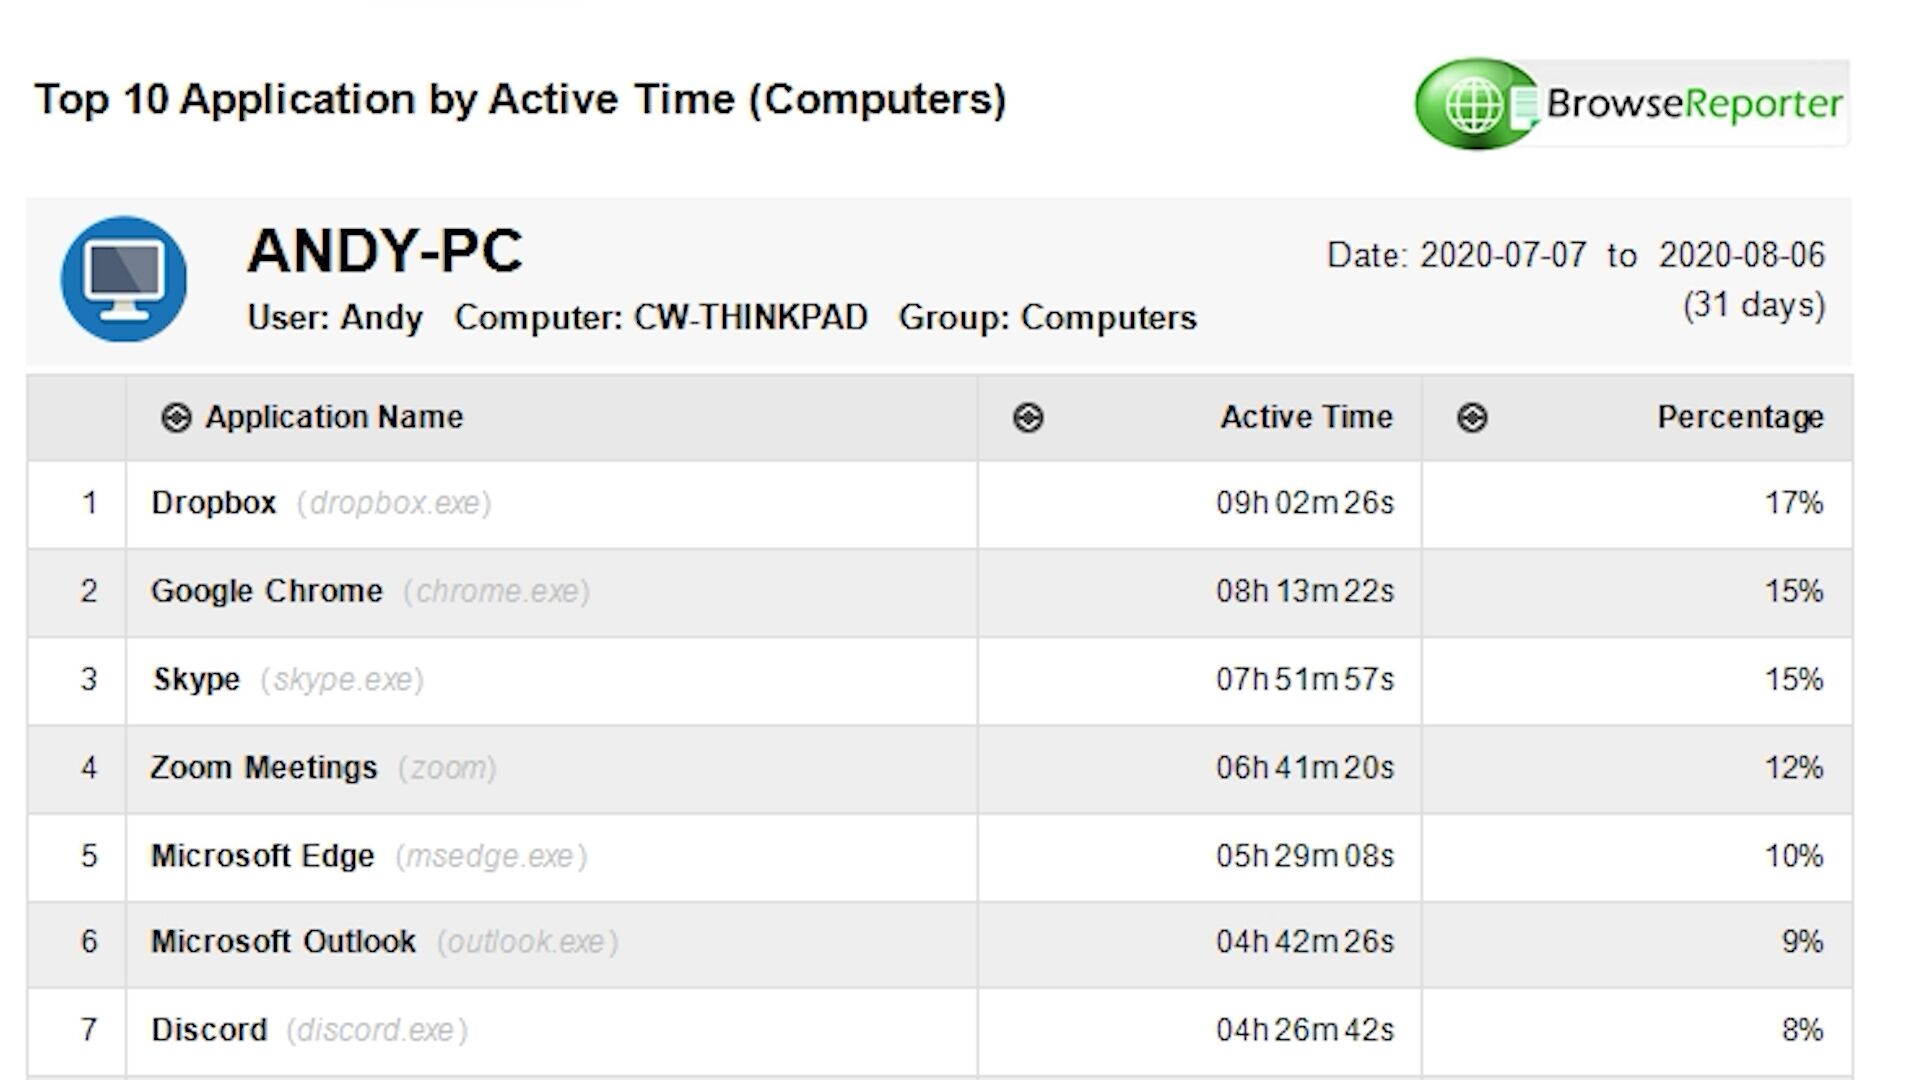The image size is (1920, 1080).
Task: Click the Zoom Meetings entry
Action: coord(264,767)
